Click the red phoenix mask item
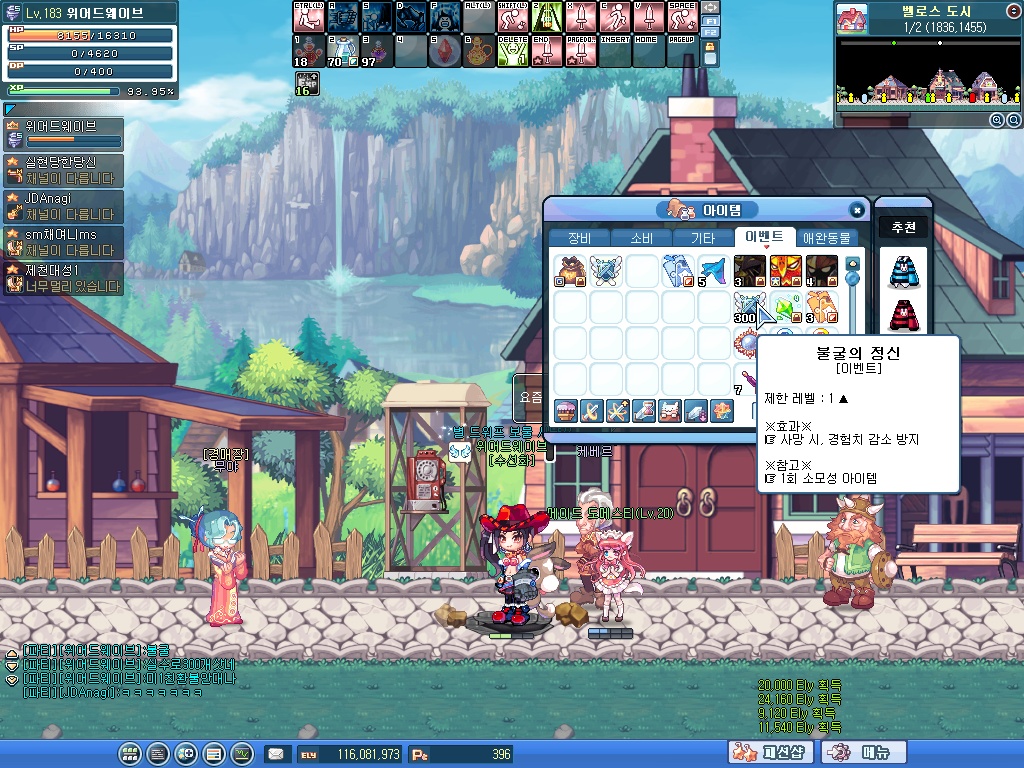This screenshot has width=1024, height=768. point(785,271)
